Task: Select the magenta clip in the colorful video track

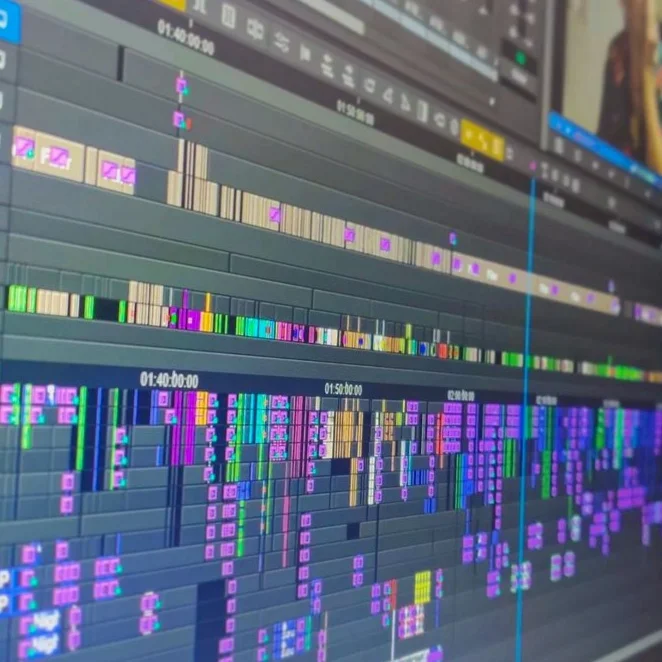Action: coord(193,320)
